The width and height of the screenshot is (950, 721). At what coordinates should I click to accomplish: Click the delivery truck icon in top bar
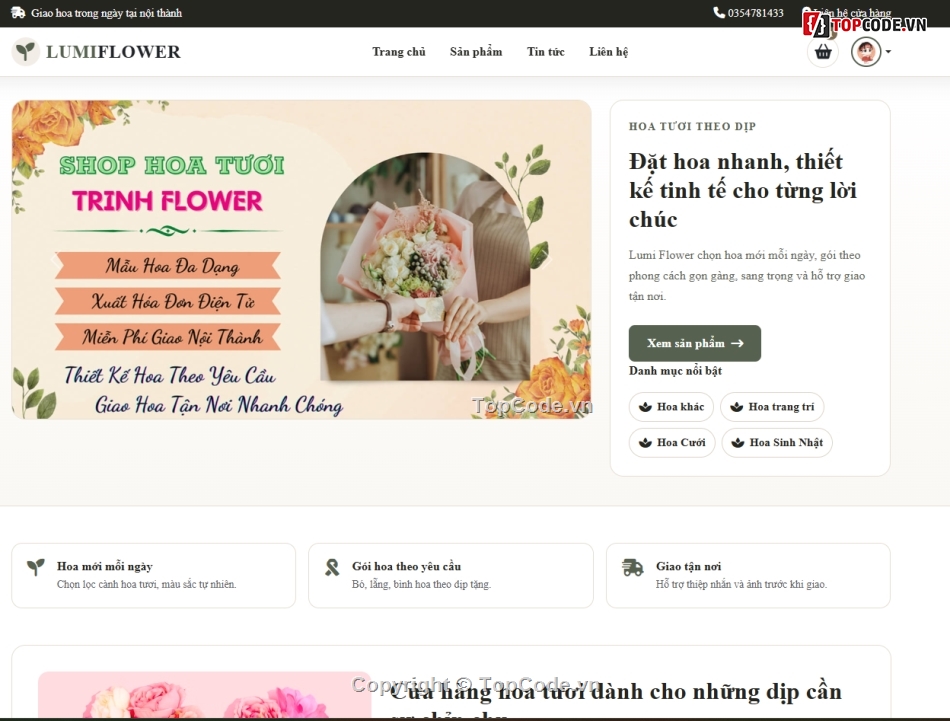(18, 12)
